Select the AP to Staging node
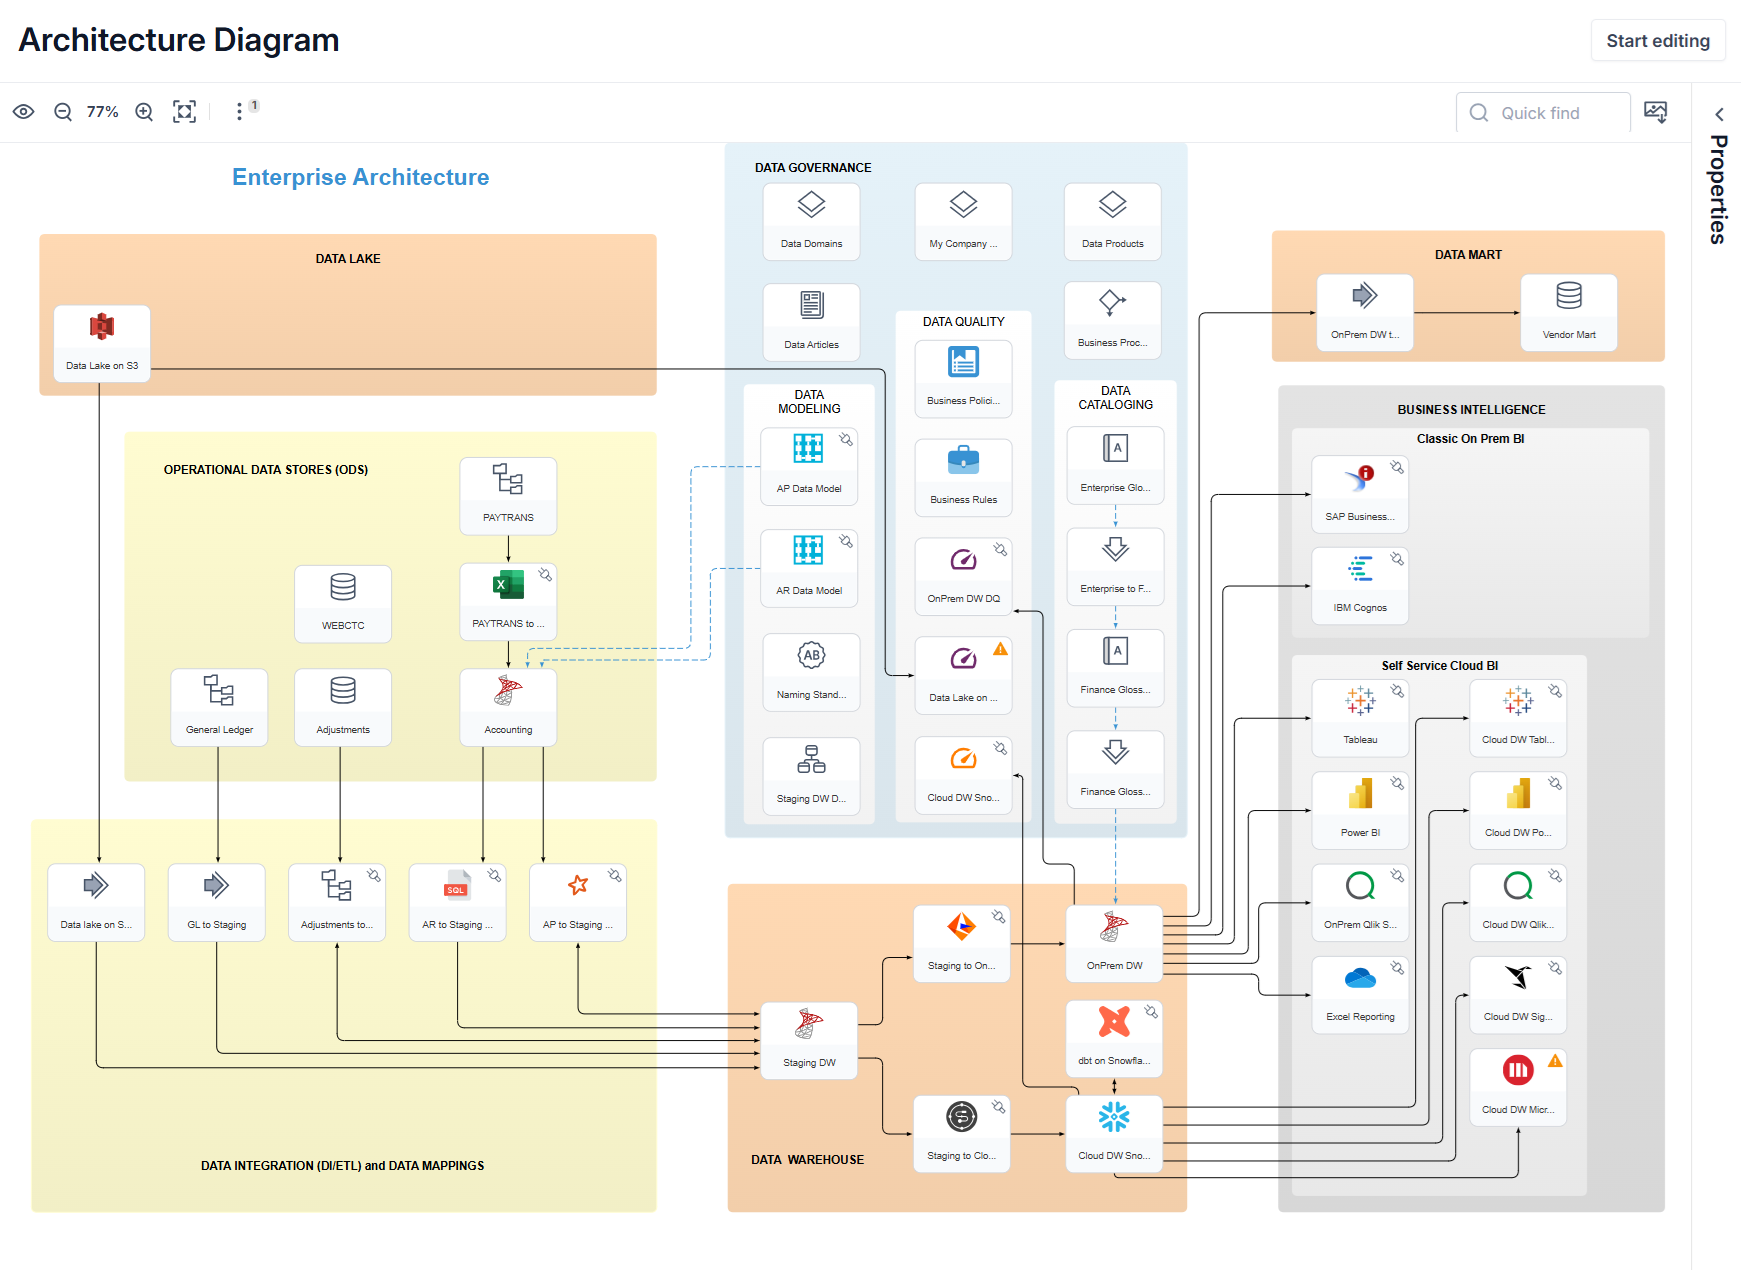The image size is (1741, 1270). pos(578,902)
